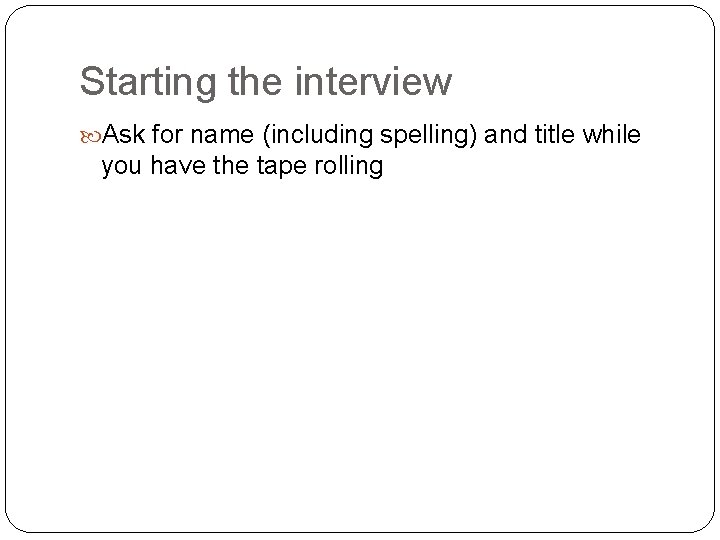
Task: Click the word "the" in the title
Action: click(x=255, y=81)
